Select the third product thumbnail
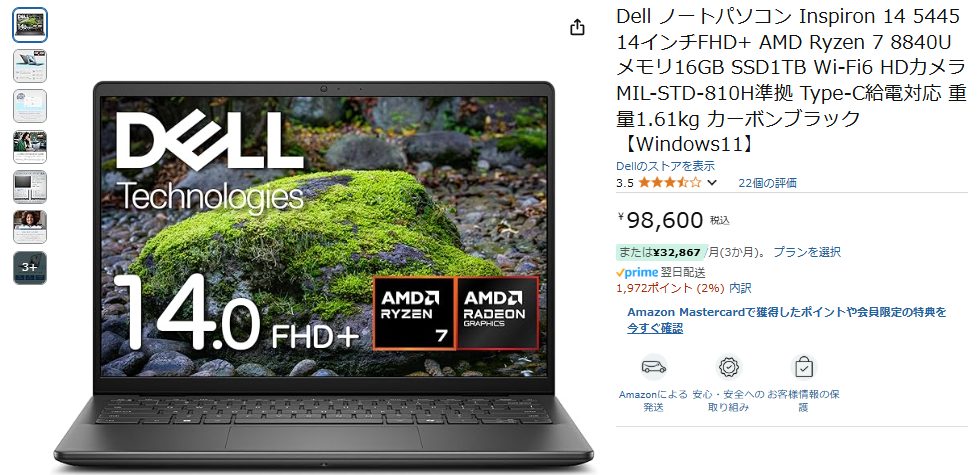The height and width of the screenshot is (475, 979). [x=30, y=106]
